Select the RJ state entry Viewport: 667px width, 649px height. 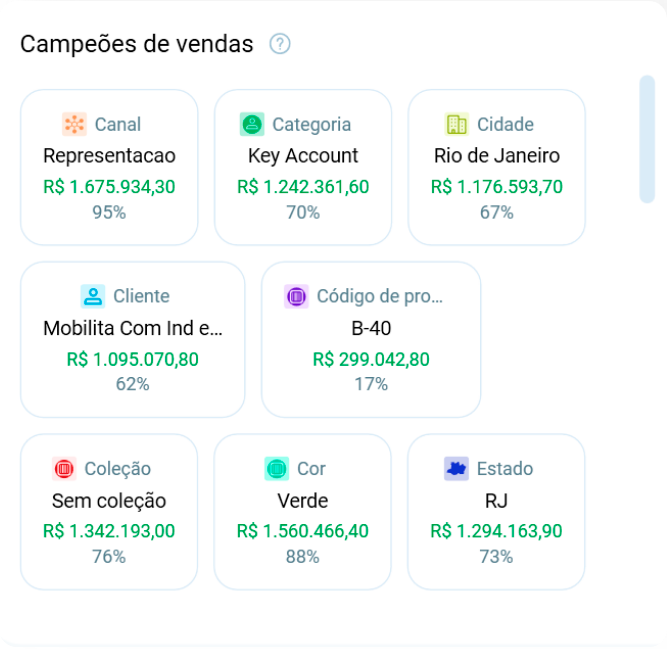[x=496, y=501]
